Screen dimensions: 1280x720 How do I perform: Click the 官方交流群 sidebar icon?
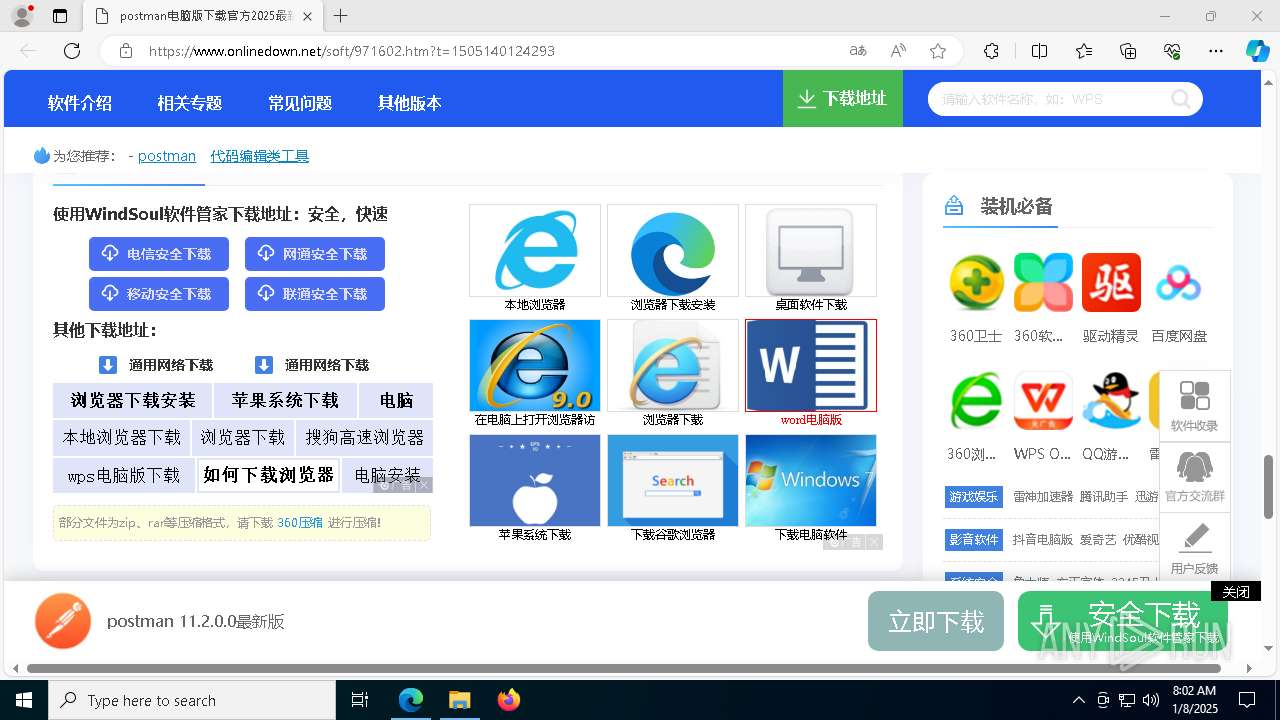(x=1194, y=466)
